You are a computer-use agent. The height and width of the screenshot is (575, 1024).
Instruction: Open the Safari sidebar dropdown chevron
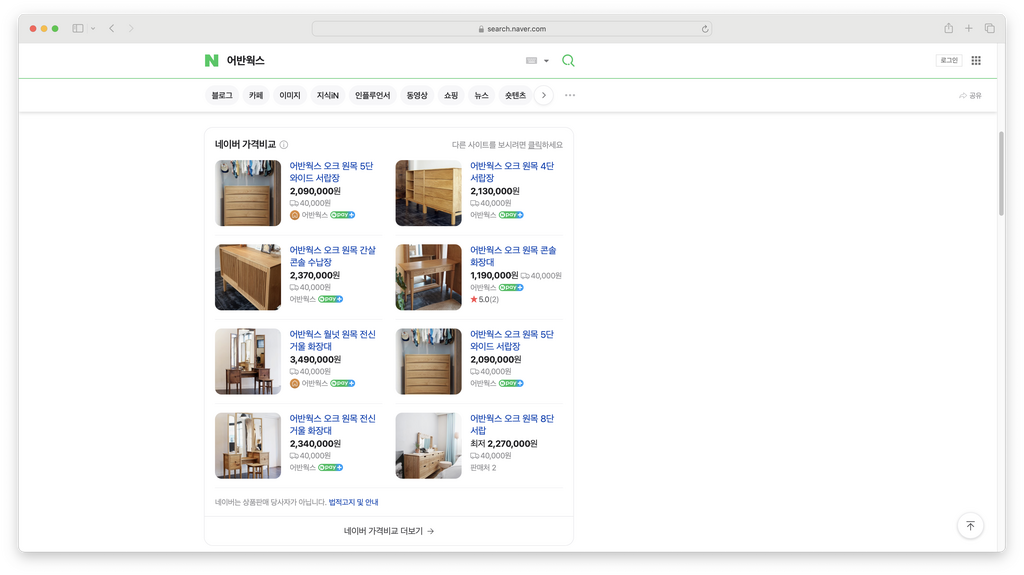(93, 28)
